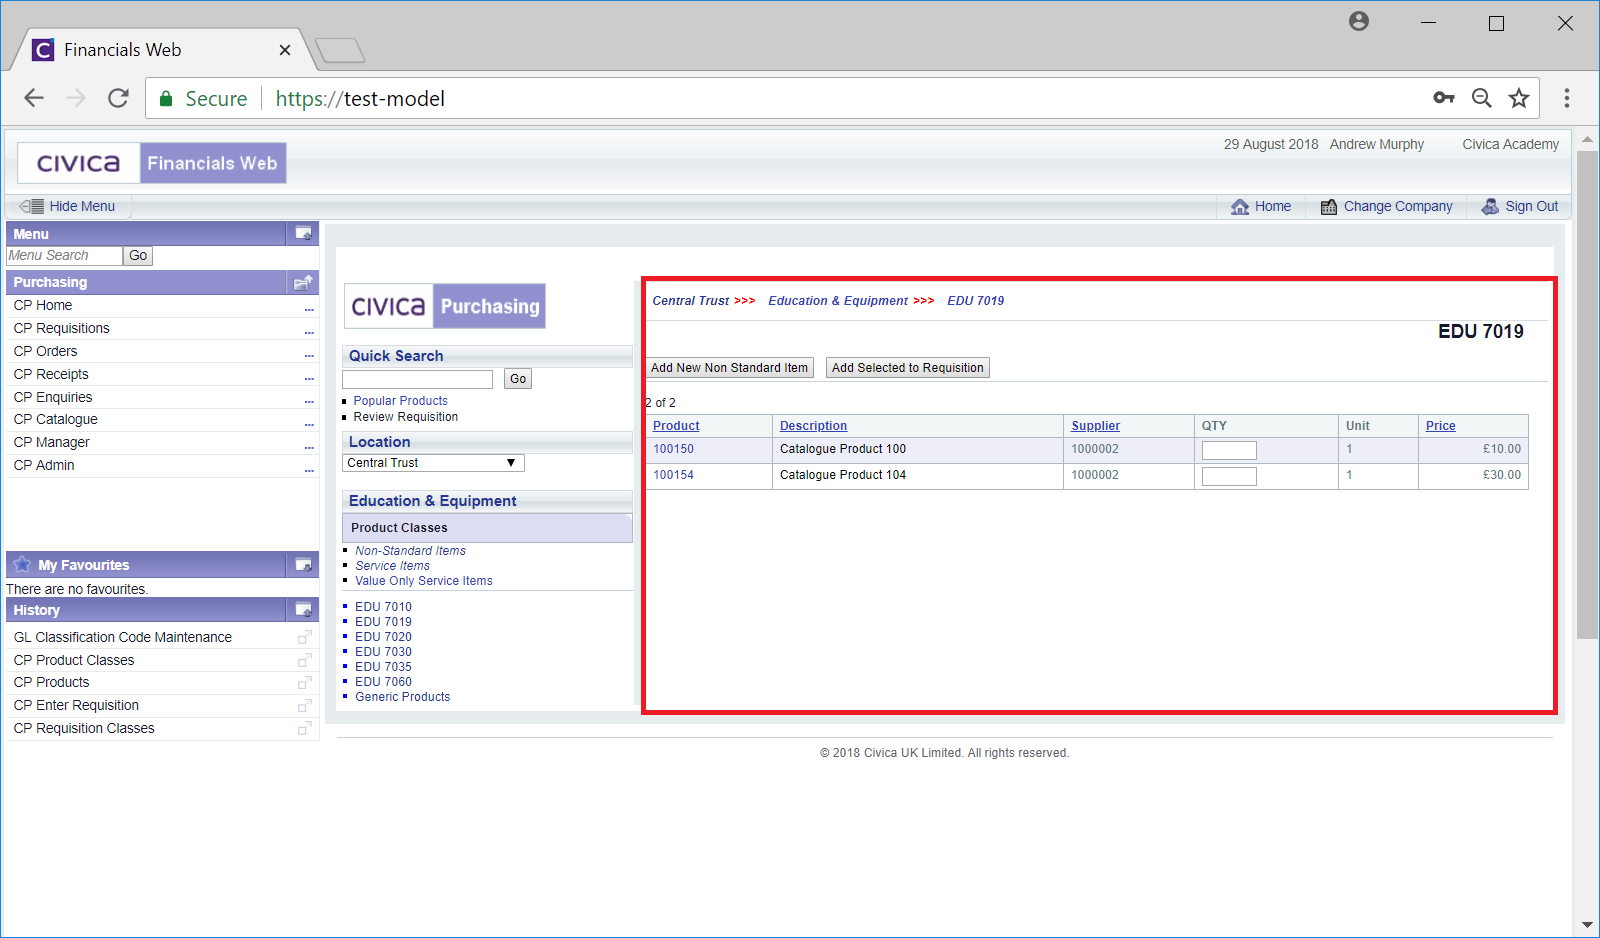Open a new browser tab
This screenshot has height=938, width=1600.
340,50
